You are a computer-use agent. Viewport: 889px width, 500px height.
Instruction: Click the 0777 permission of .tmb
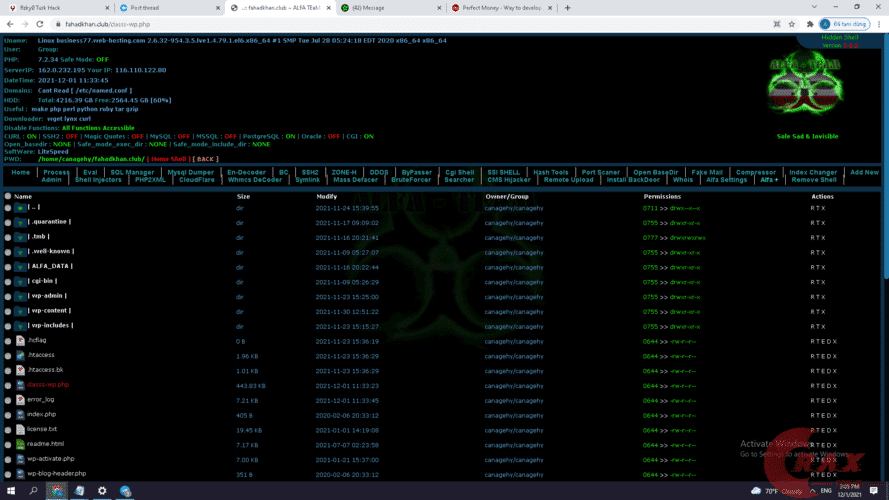650,238
